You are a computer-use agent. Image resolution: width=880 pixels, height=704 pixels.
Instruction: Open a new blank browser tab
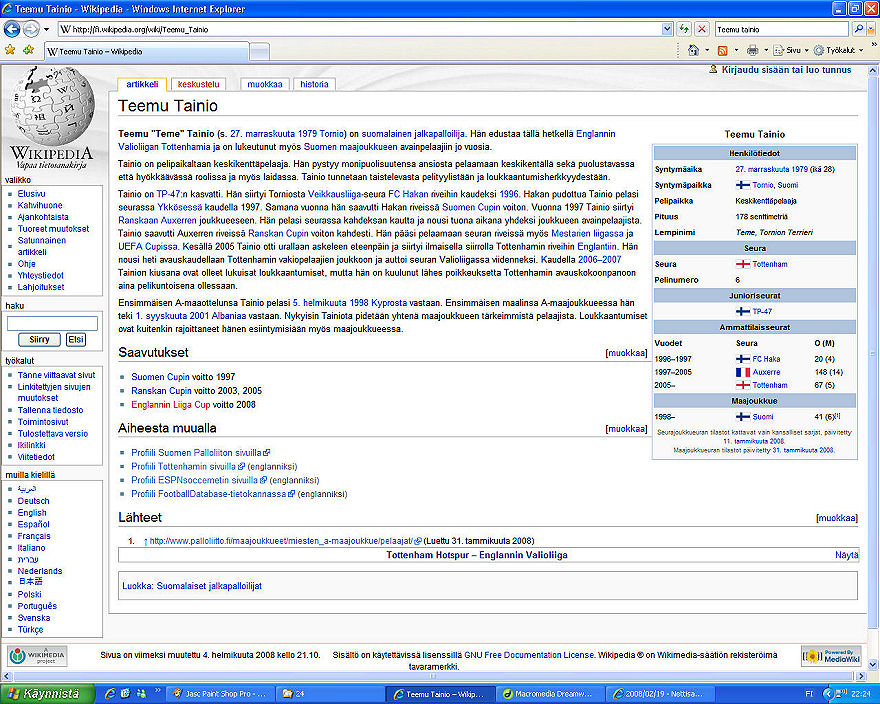259,52
